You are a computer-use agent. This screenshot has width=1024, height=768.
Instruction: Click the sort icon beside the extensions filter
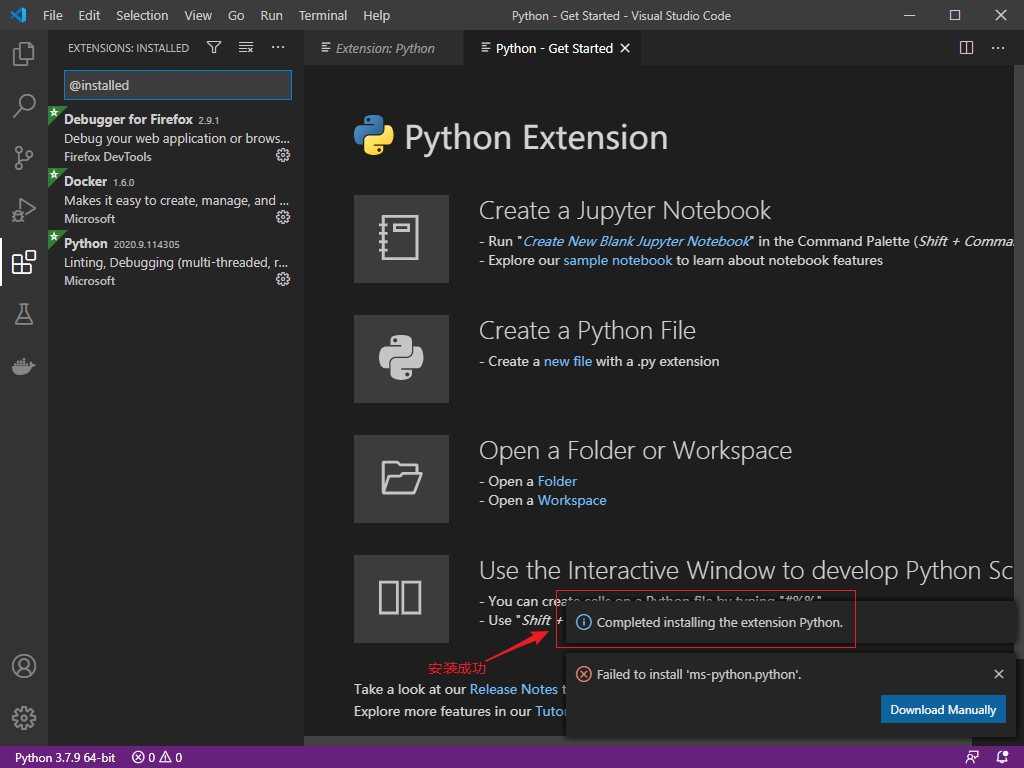[x=245, y=46]
